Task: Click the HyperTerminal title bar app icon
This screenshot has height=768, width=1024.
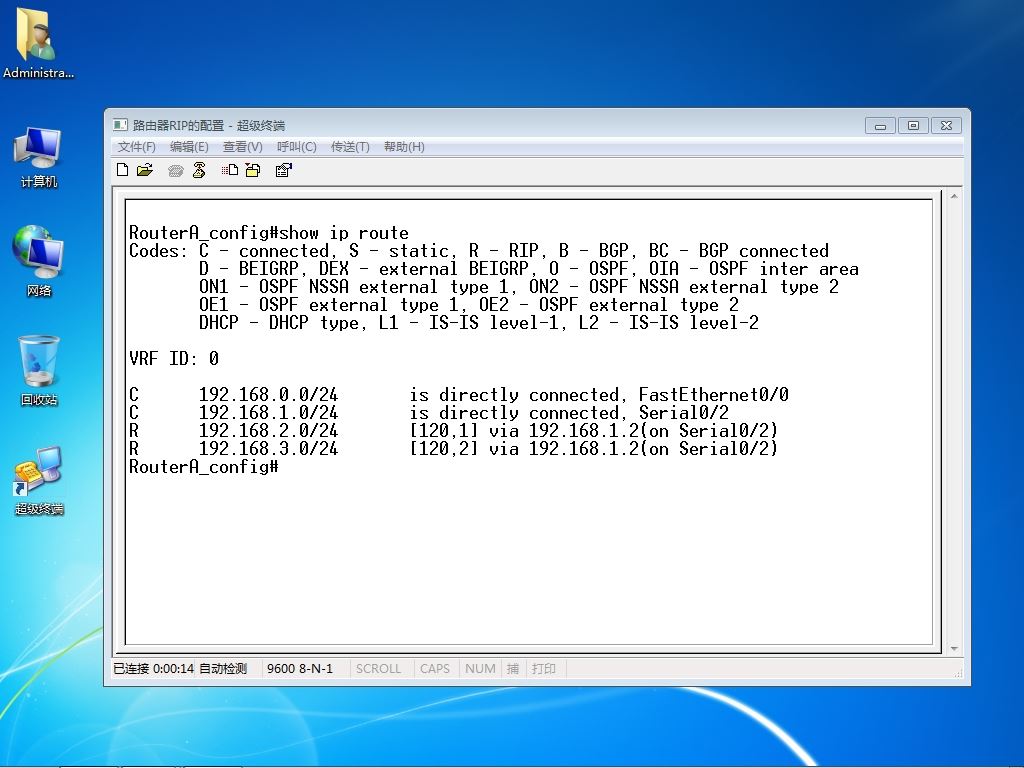Action: pyautogui.click(x=120, y=125)
